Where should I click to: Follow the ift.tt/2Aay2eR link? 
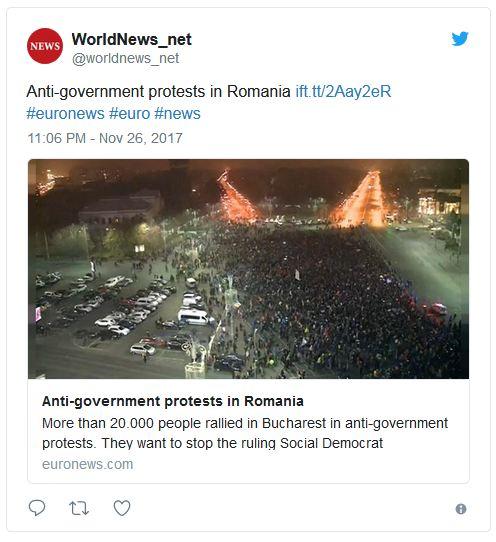(343, 92)
